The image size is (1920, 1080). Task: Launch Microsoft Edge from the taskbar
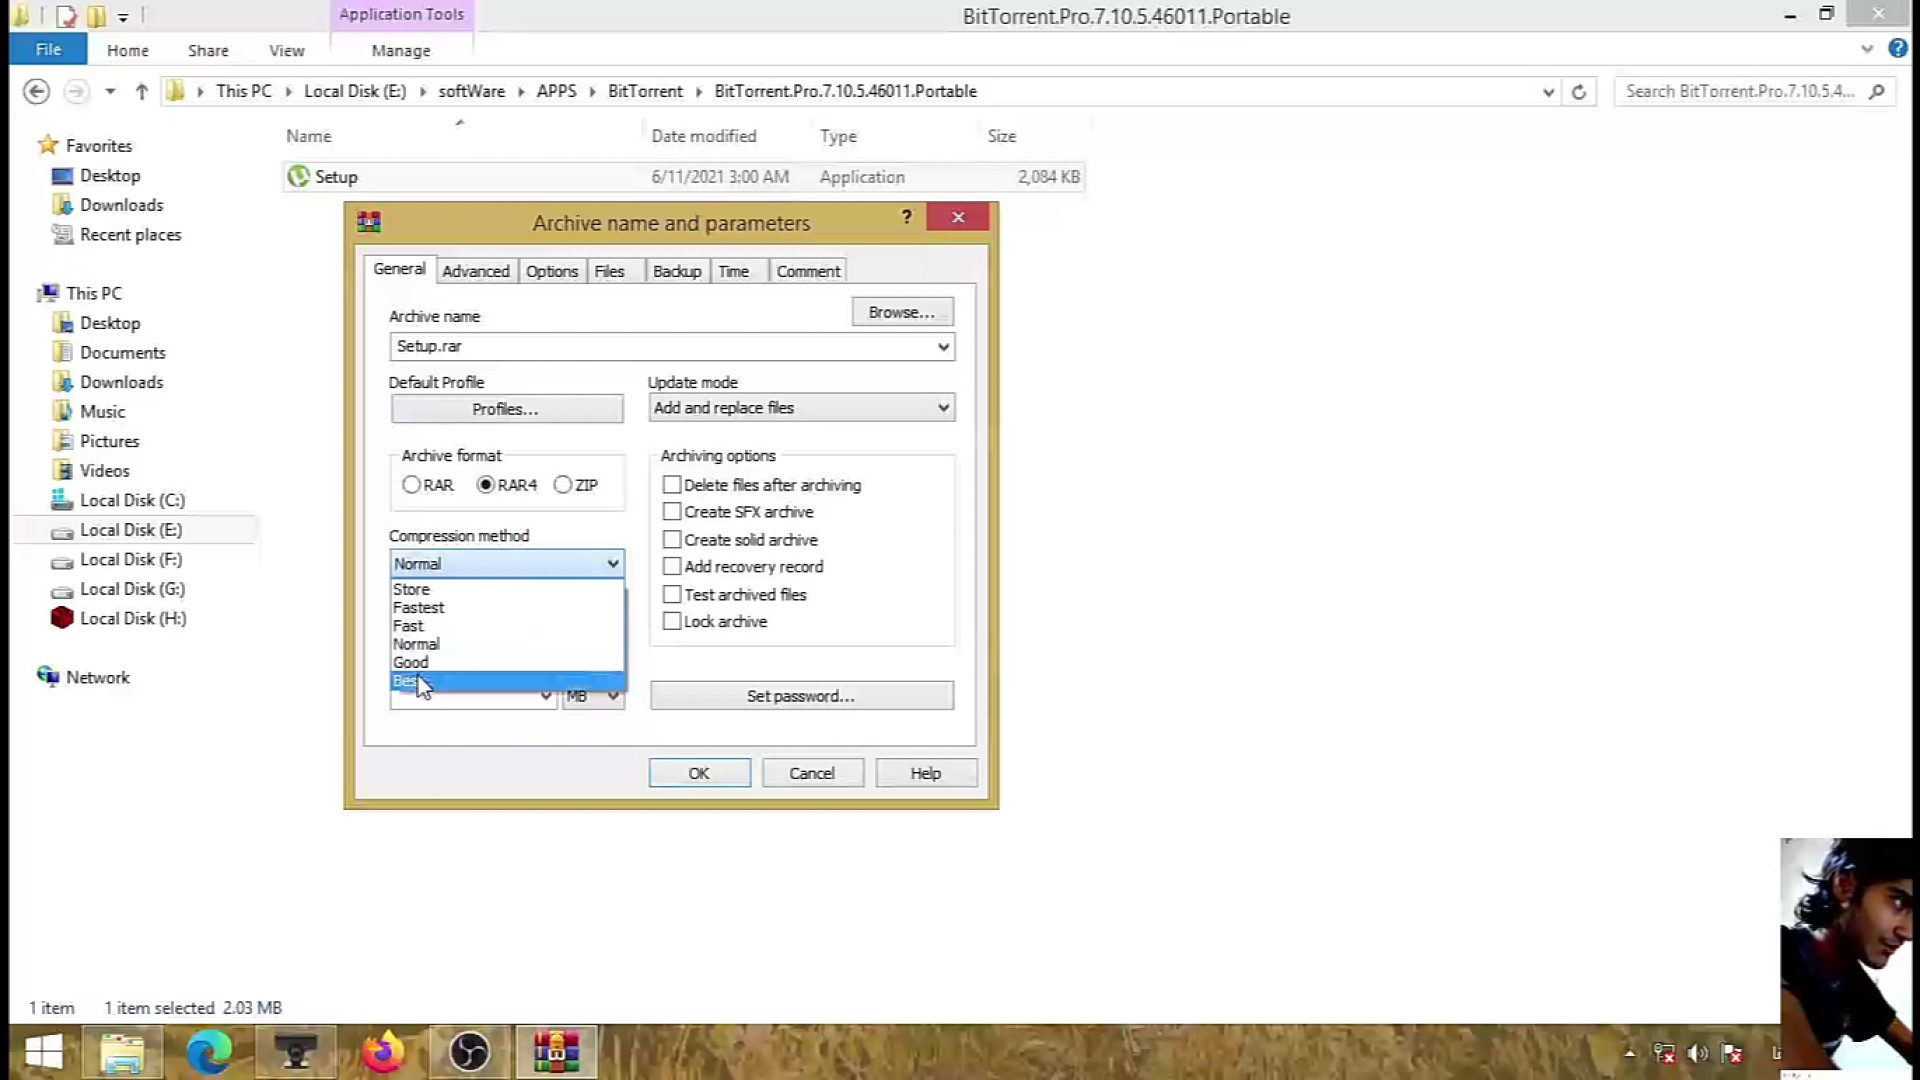[x=209, y=1052]
